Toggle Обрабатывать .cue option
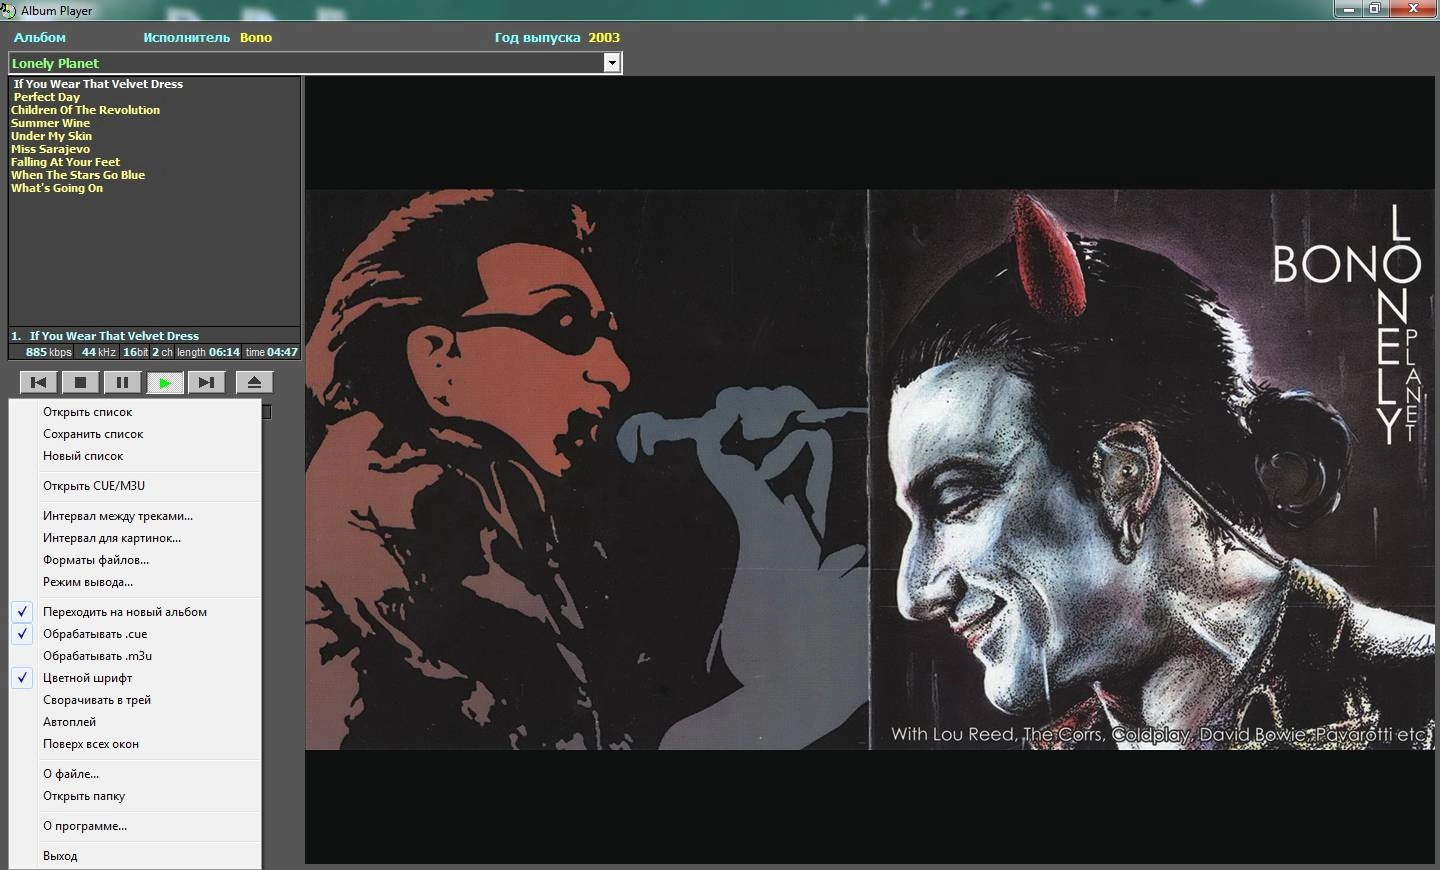Viewport: 1440px width, 870px height. coord(135,634)
